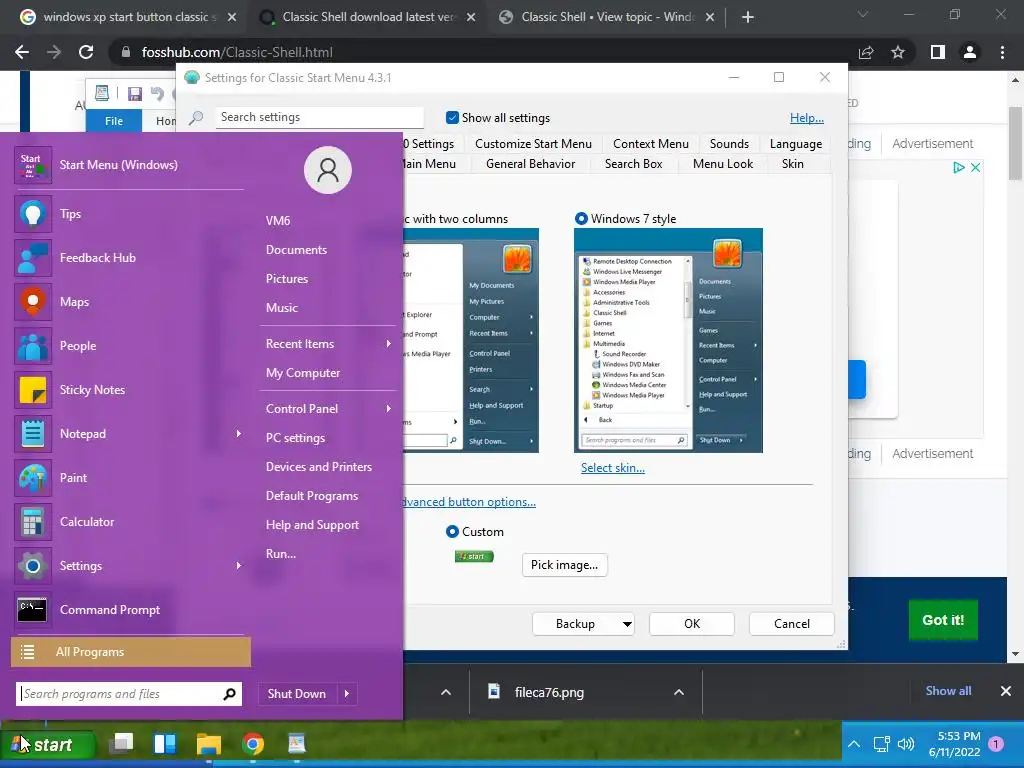Open All Programs in start menu
Viewport: 1024px width, 768px height.
[x=131, y=652]
